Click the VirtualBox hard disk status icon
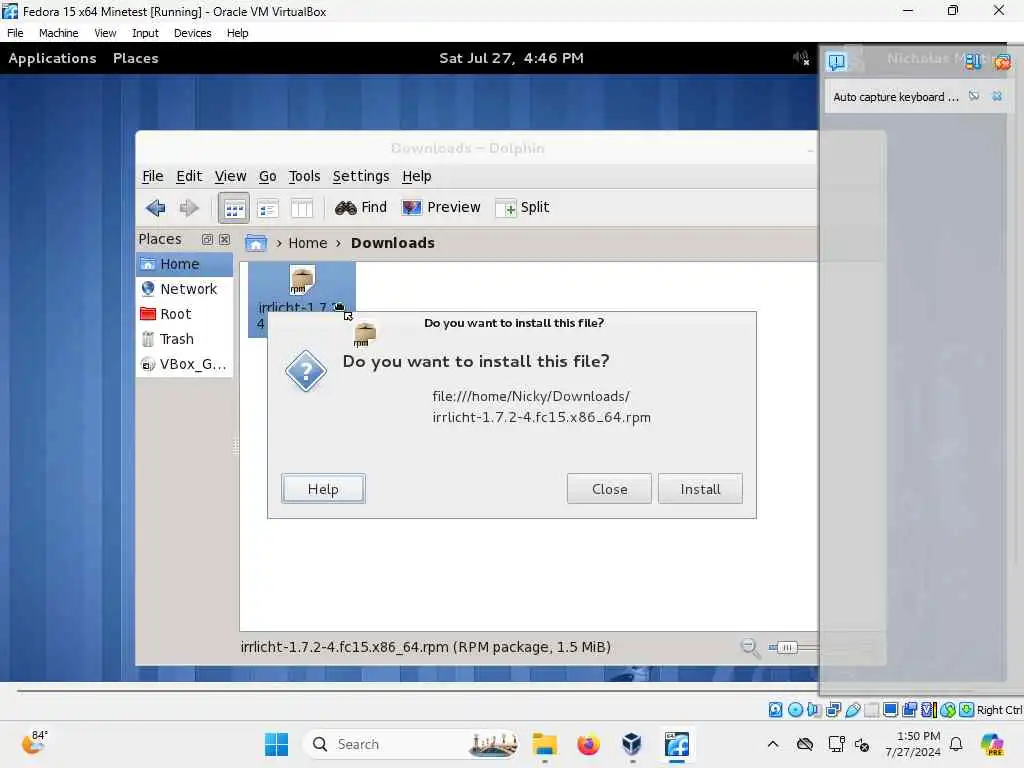Screen dimensions: 1024x768 pyautogui.click(x=775, y=710)
